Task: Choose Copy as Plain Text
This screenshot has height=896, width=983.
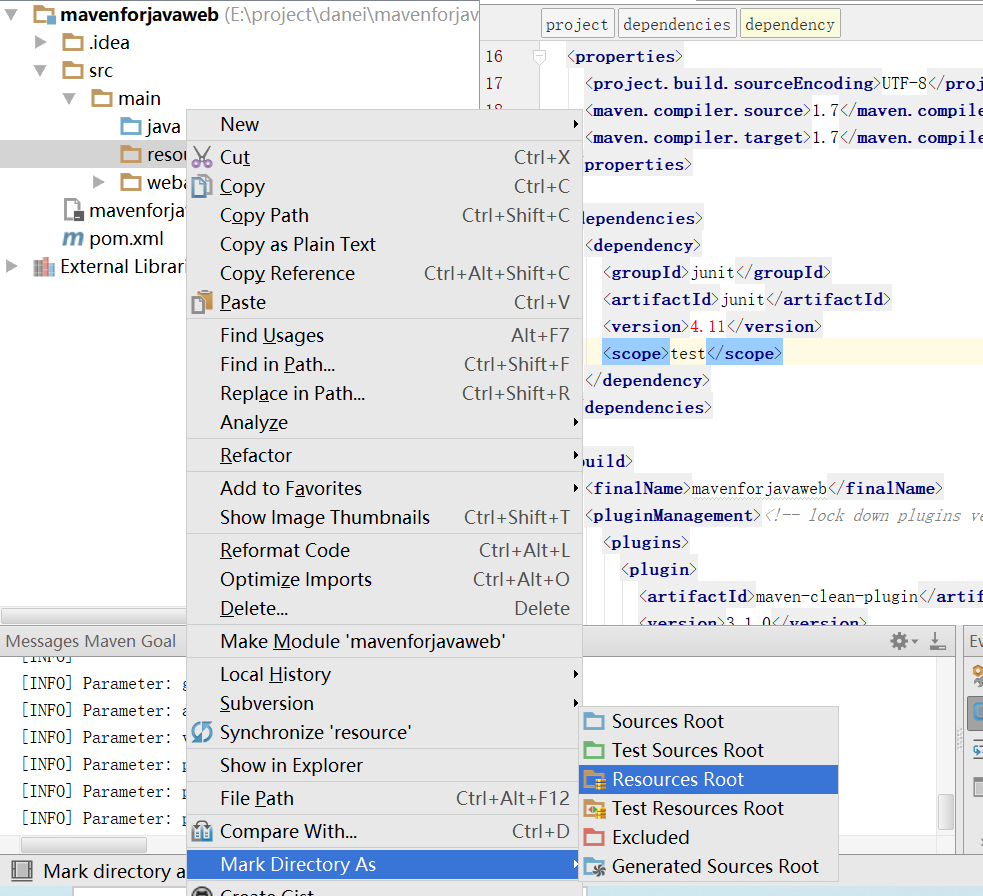Action: point(384,244)
